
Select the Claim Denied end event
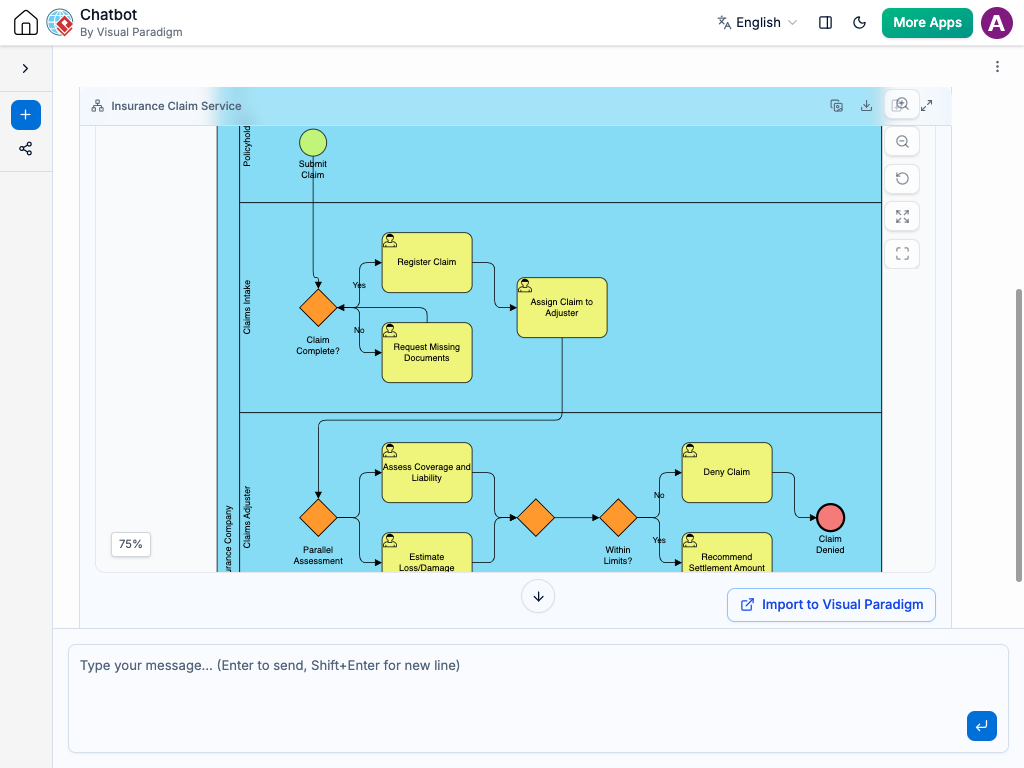click(x=830, y=518)
